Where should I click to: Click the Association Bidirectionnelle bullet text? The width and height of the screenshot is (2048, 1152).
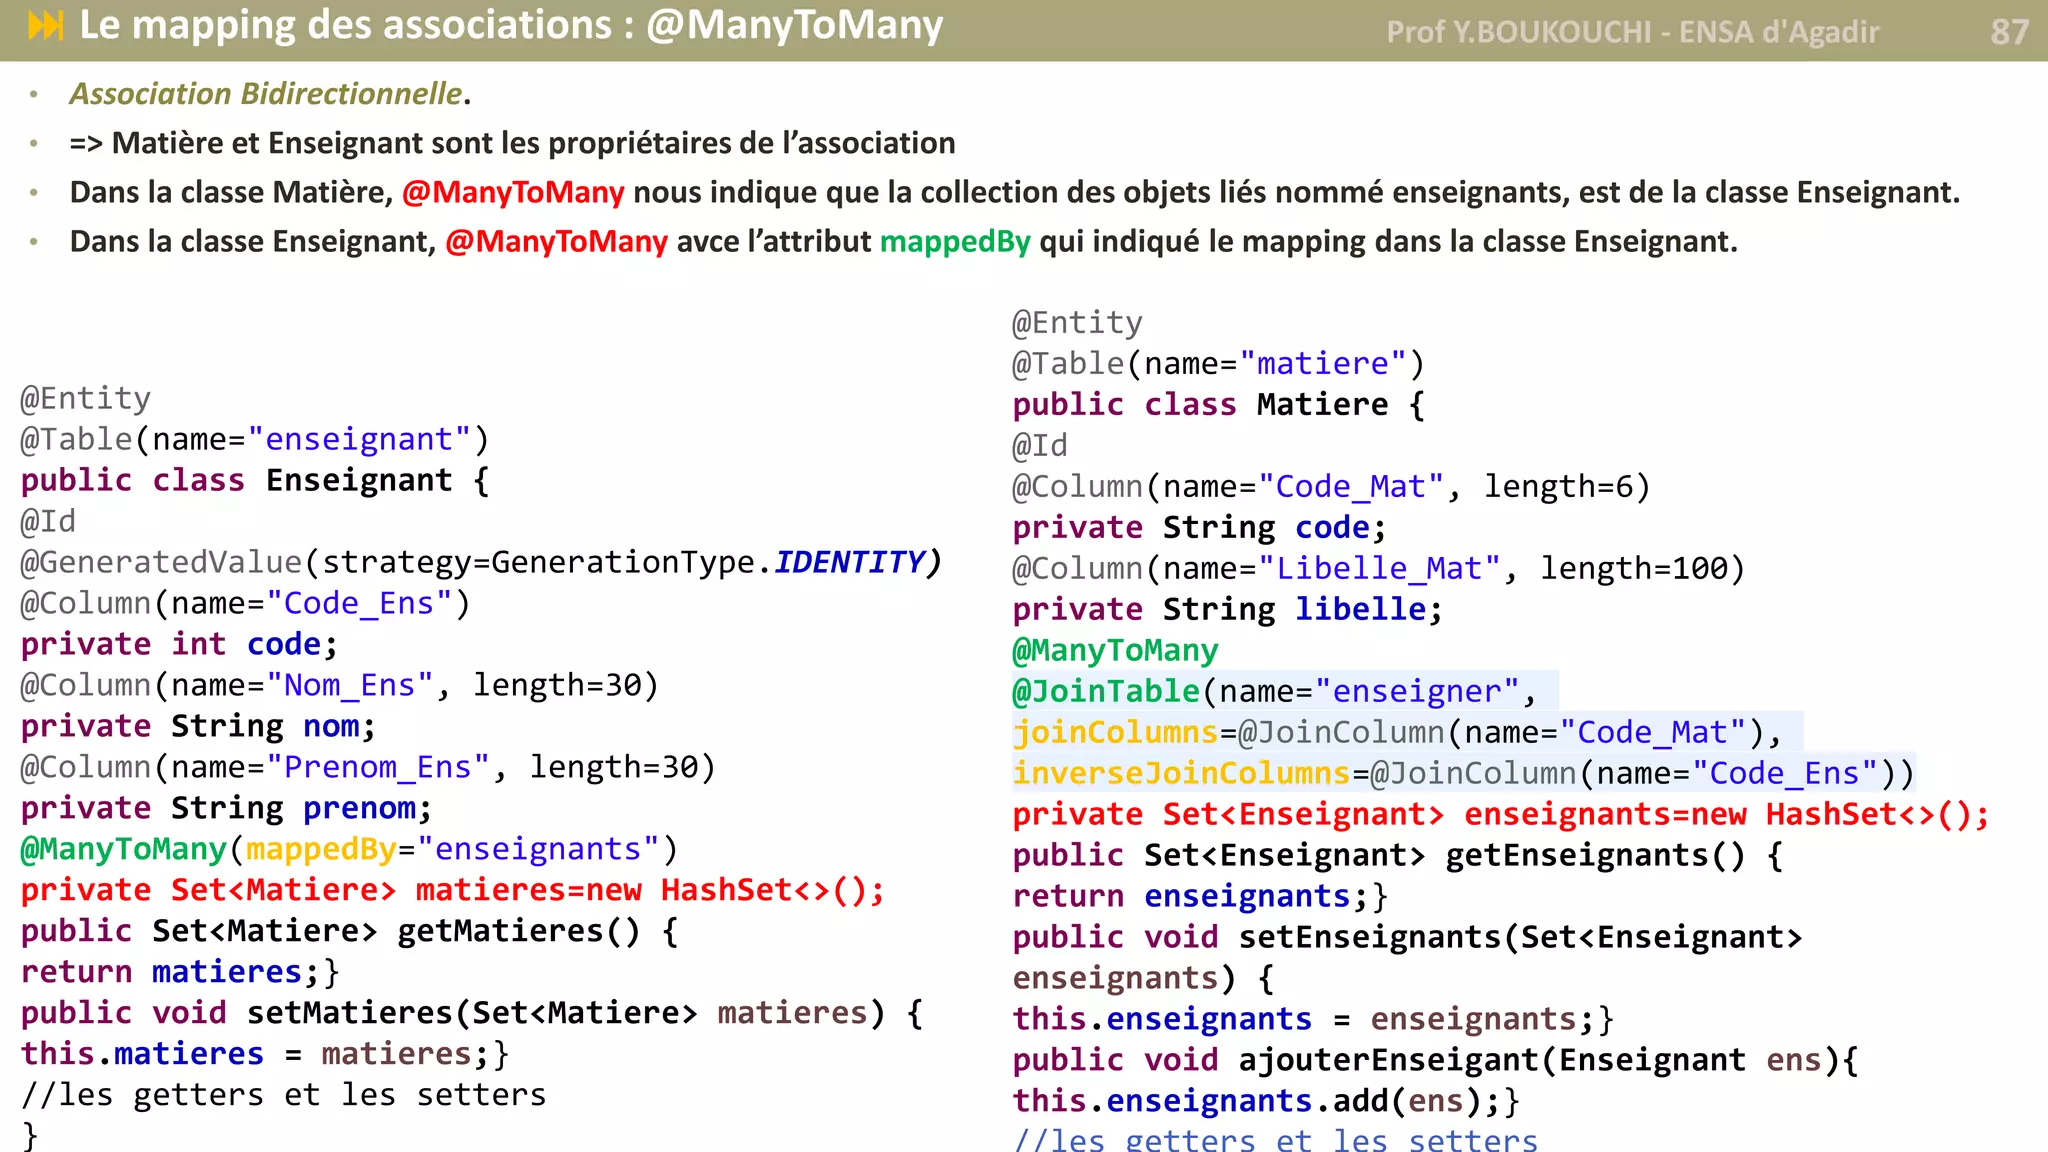coord(266,94)
